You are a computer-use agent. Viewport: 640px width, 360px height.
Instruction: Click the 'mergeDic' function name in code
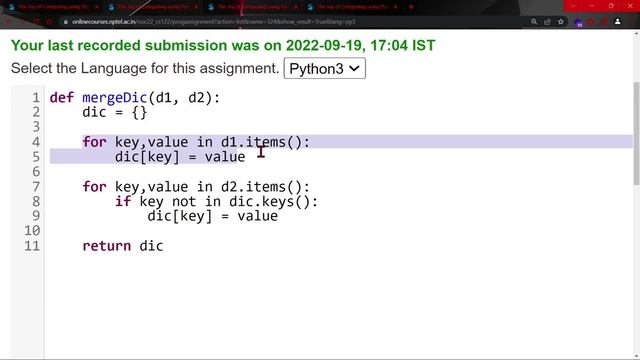click(x=114, y=98)
